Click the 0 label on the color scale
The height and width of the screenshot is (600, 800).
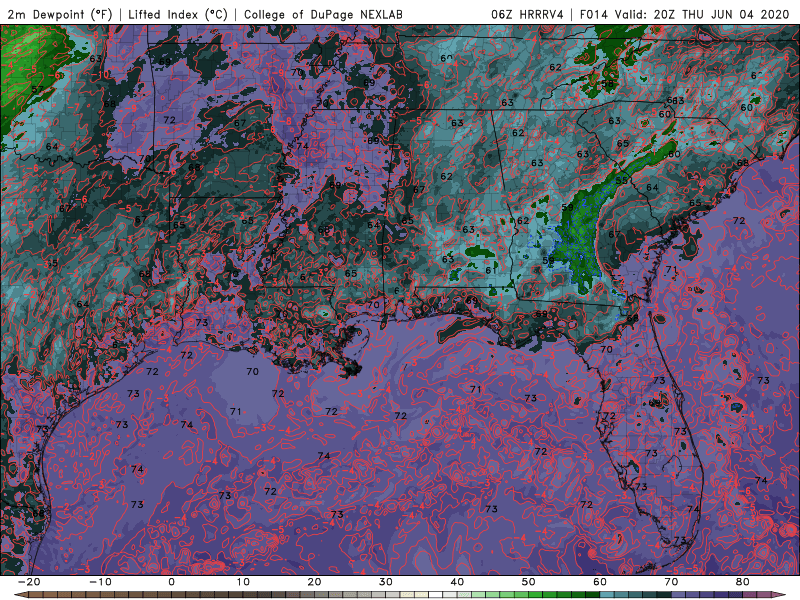coord(171,582)
